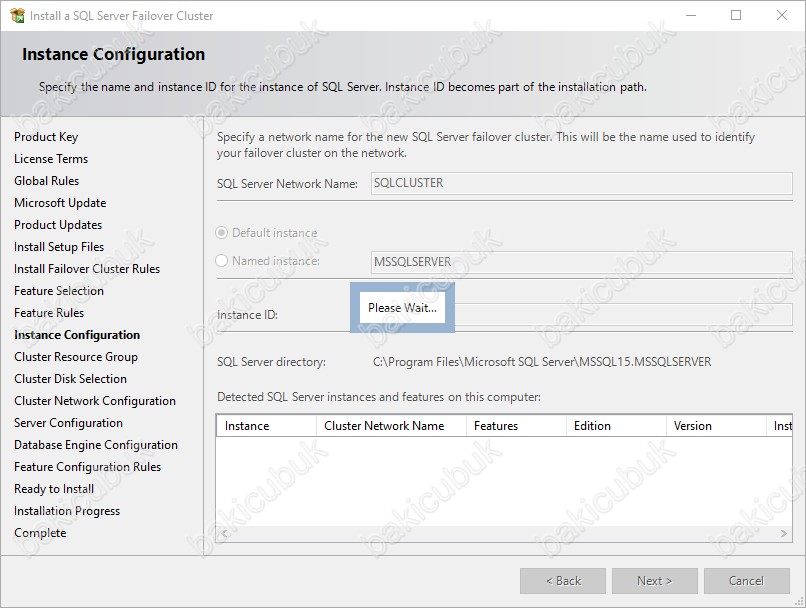
Task: Open the Server Configuration step
Action: click(68, 423)
